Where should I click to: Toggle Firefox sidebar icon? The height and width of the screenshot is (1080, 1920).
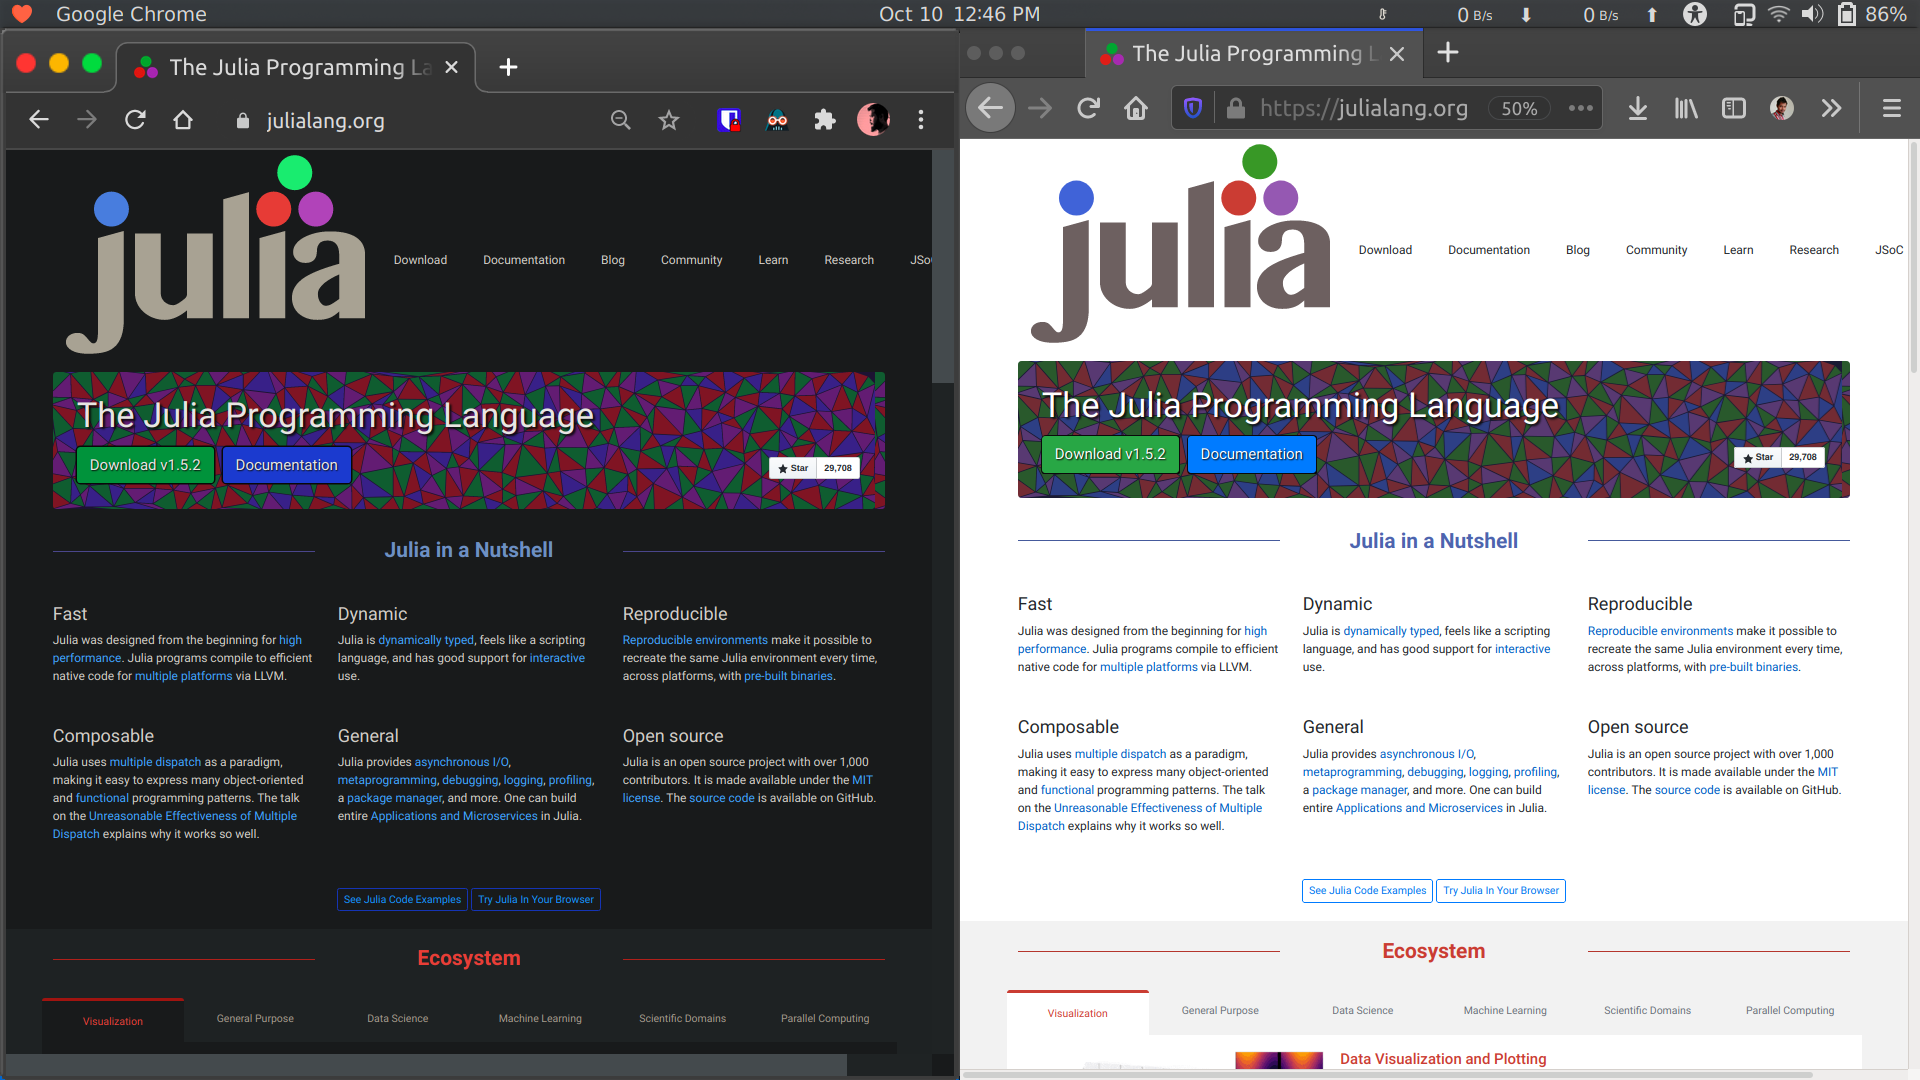click(x=1734, y=108)
